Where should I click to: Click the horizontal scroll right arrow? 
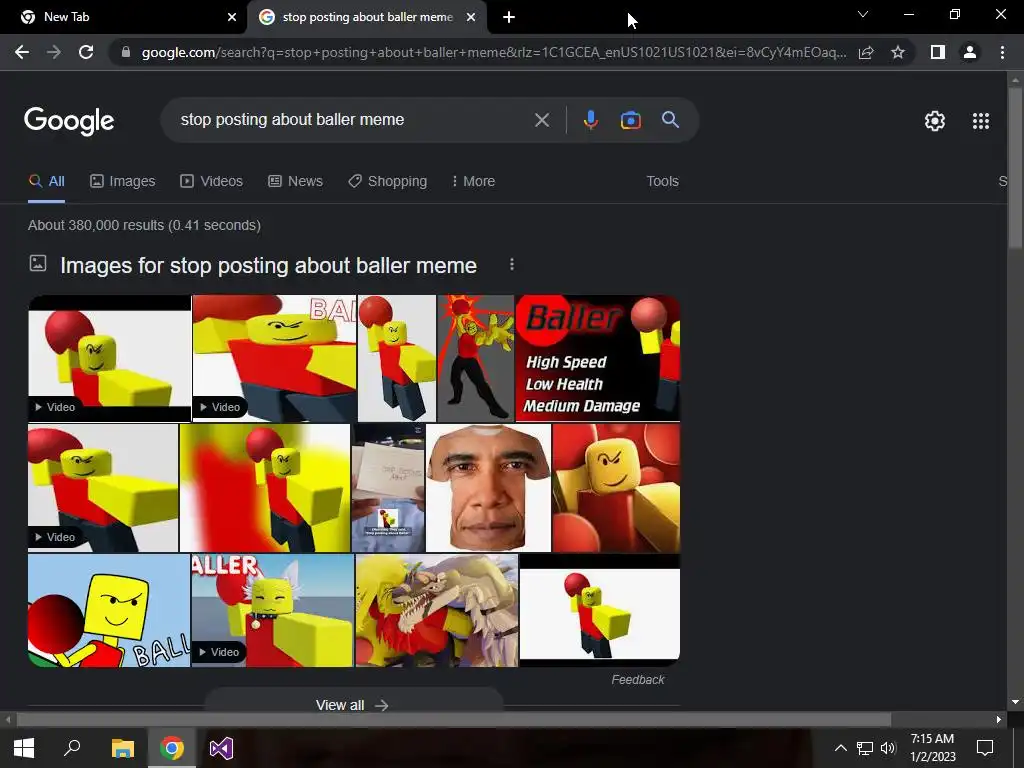pos(999,720)
